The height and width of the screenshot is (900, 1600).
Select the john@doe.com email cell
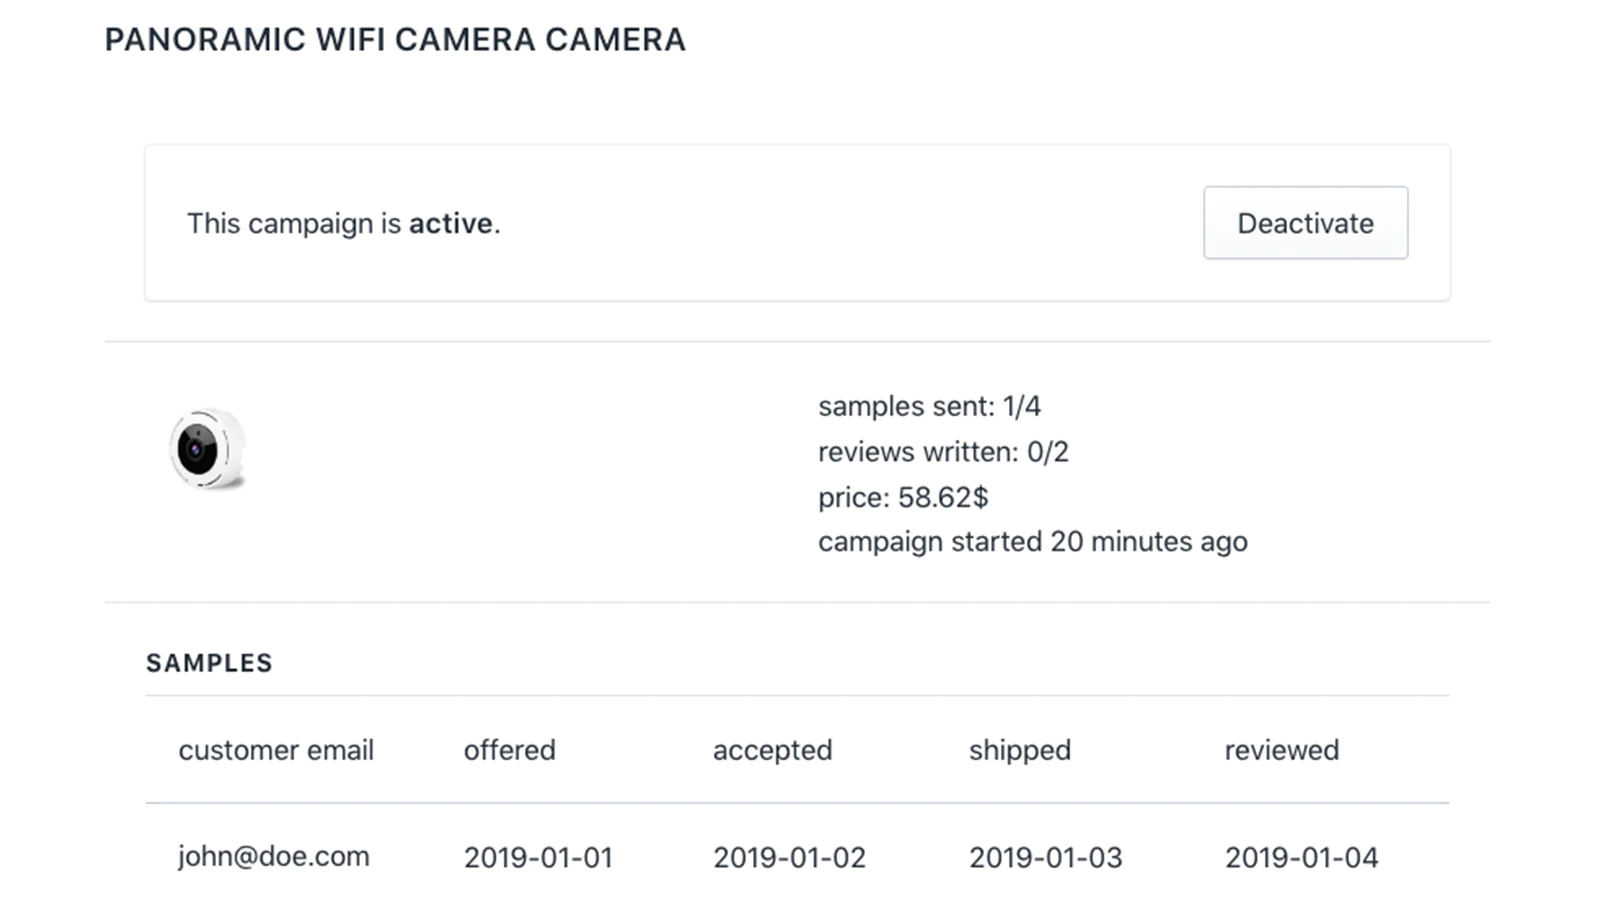click(x=274, y=856)
